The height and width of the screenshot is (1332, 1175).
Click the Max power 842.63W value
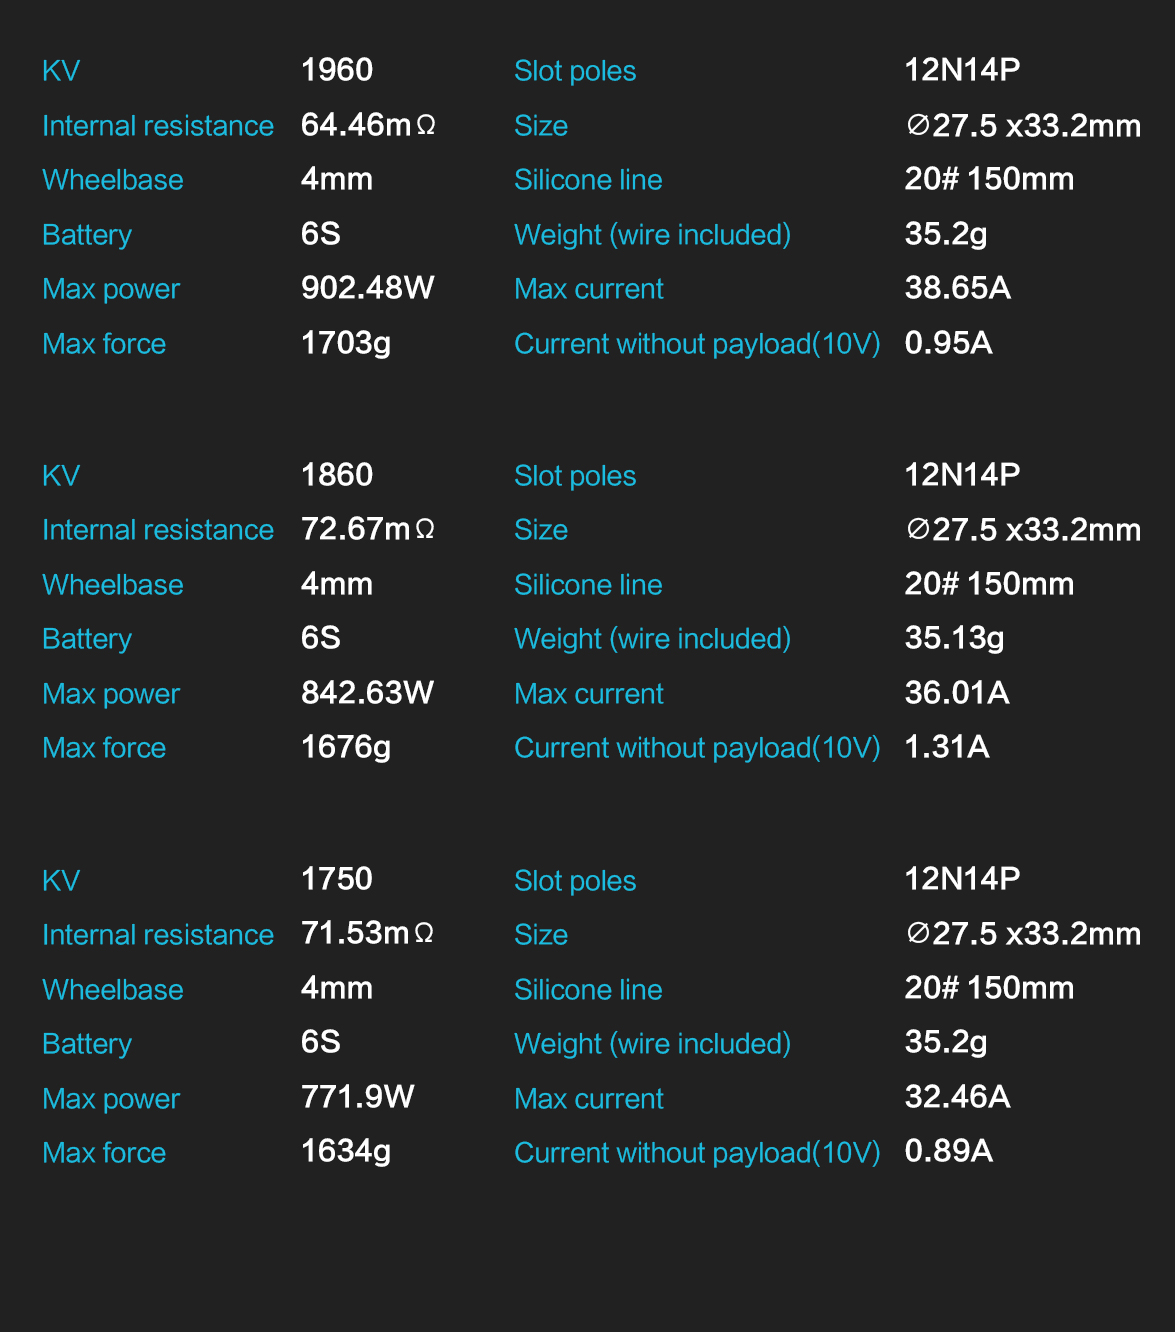pyautogui.click(x=368, y=692)
